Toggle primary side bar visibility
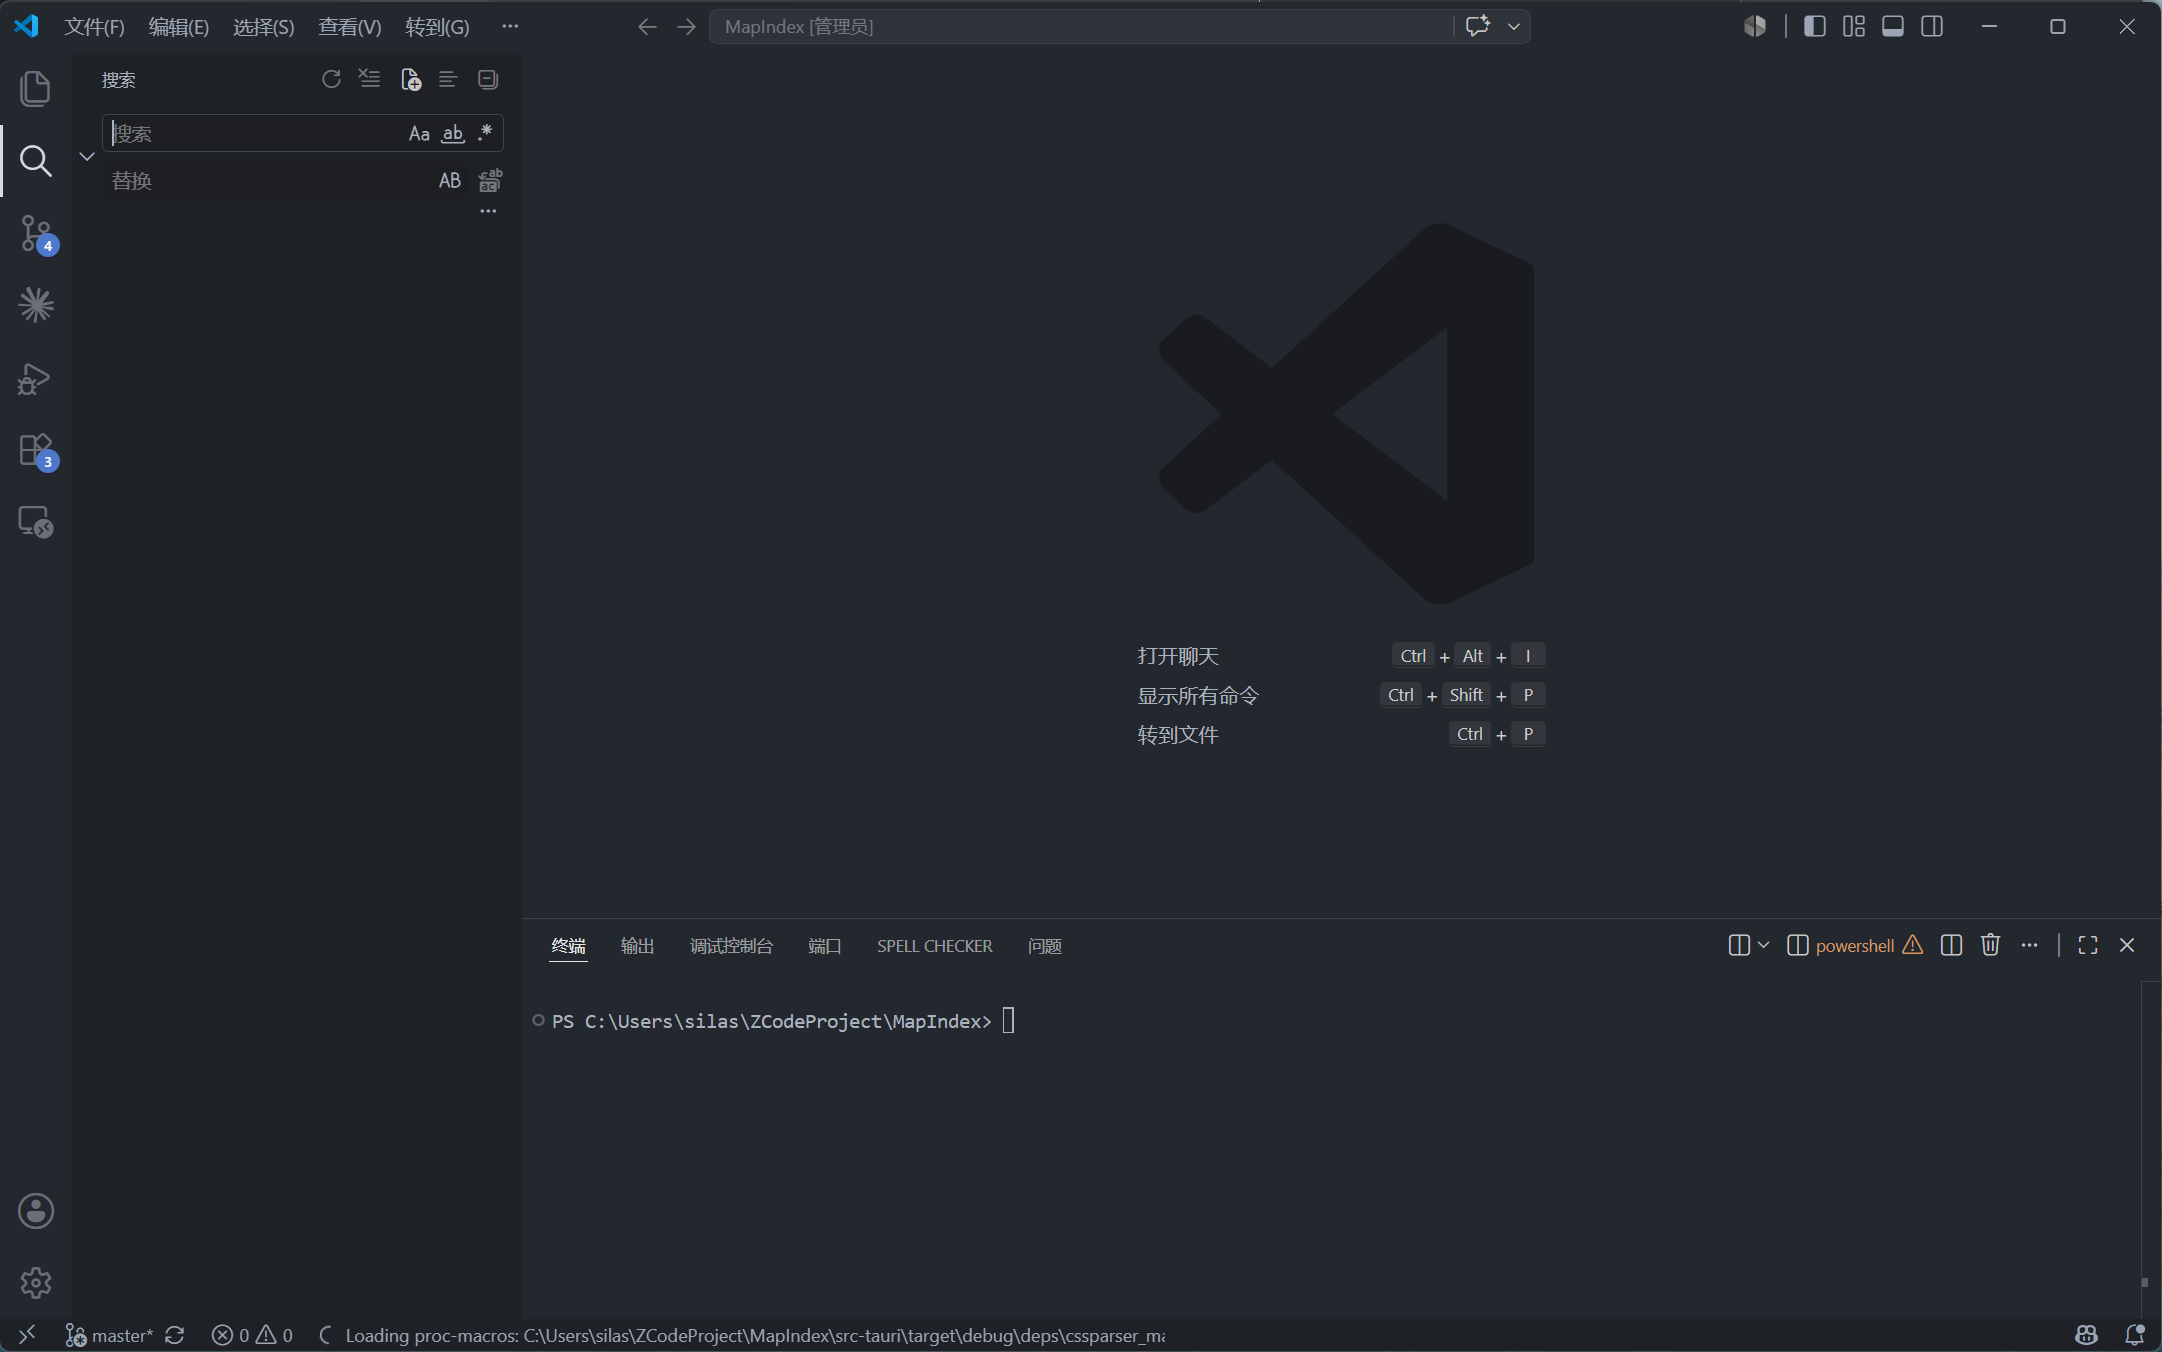The image size is (2162, 1352). (x=1815, y=27)
